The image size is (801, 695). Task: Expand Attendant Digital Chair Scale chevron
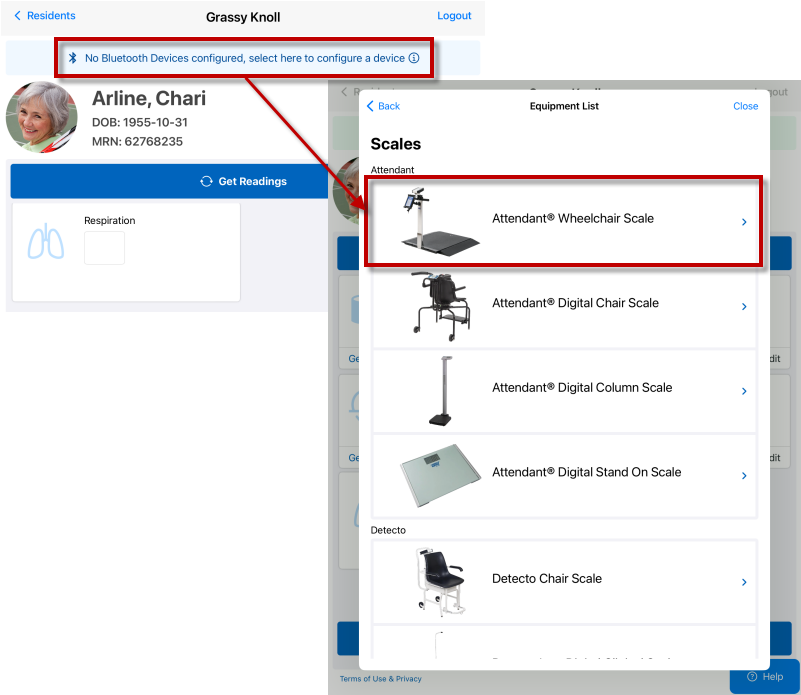click(744, 307)
